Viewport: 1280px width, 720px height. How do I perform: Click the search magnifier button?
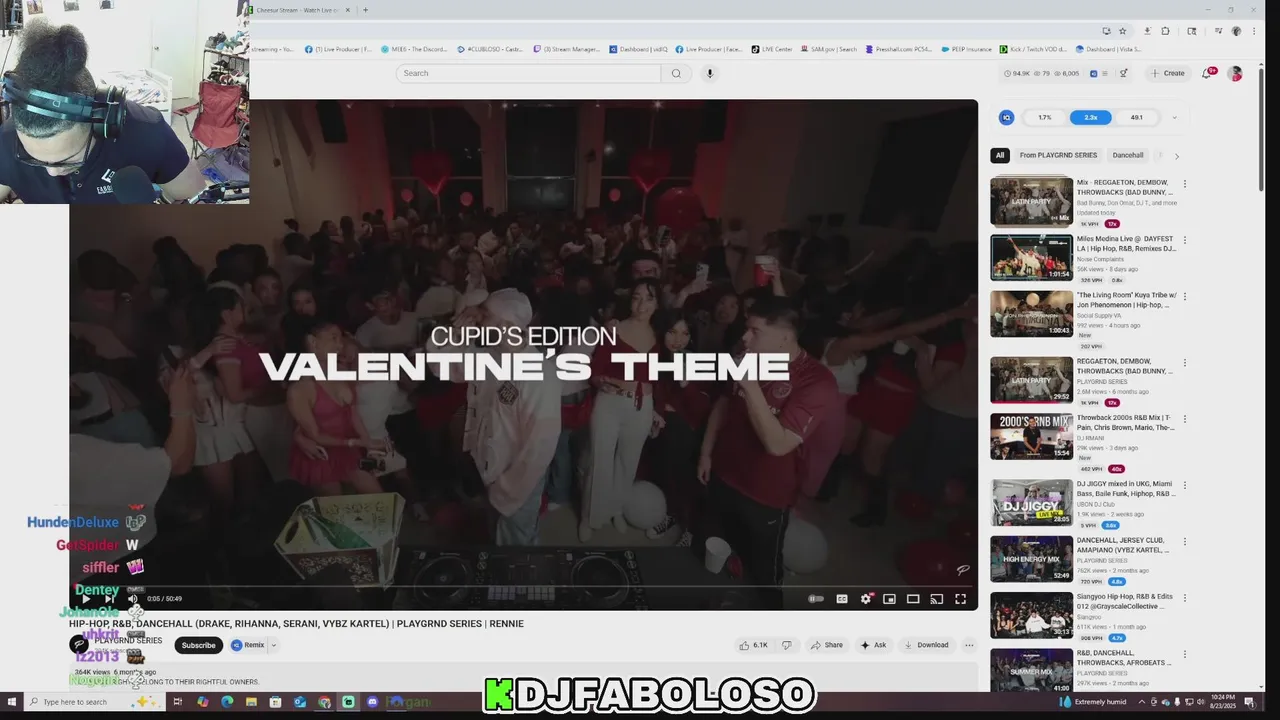tap(676, 73)
